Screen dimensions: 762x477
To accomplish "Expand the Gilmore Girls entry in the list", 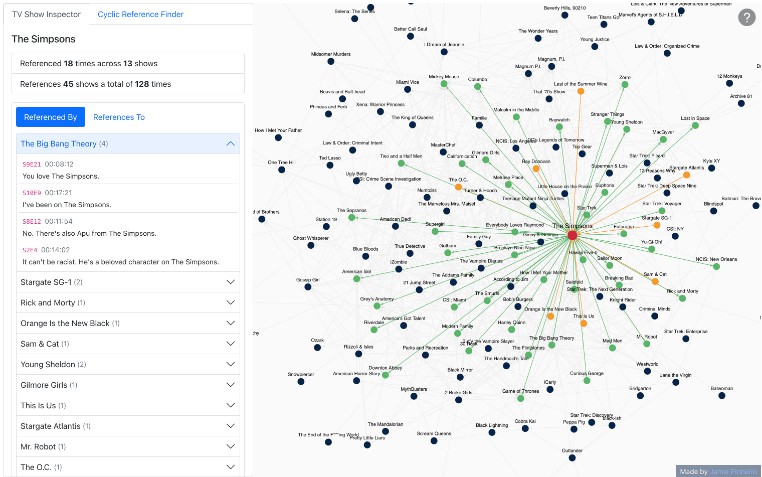I will [232, 385].
